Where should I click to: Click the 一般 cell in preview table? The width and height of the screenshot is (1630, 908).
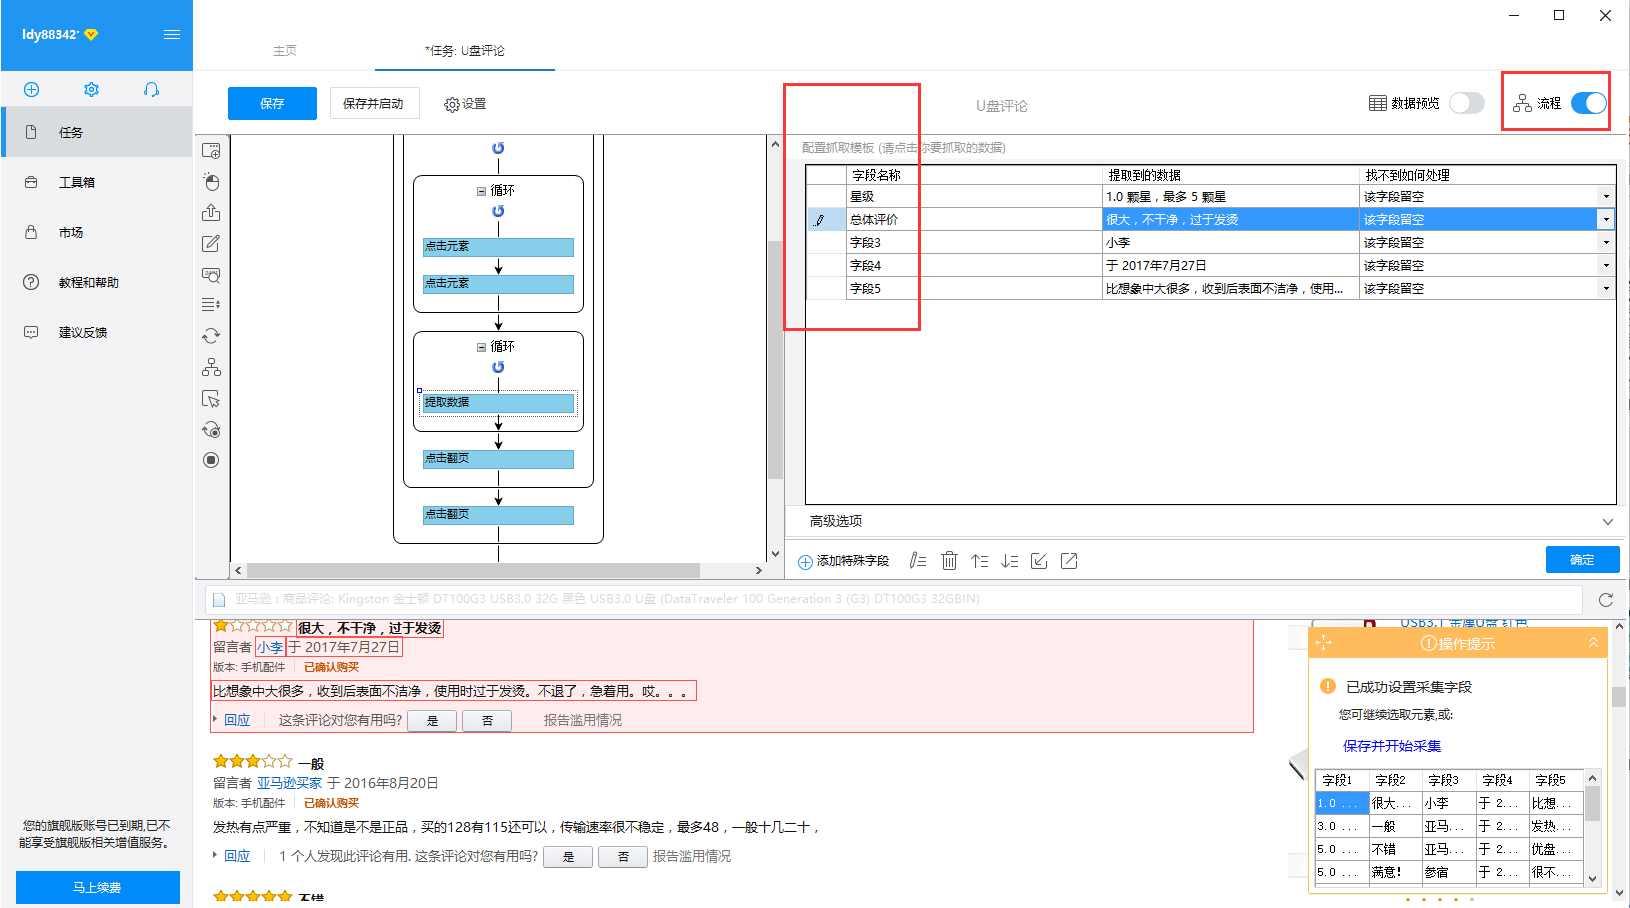(1394, 826)
